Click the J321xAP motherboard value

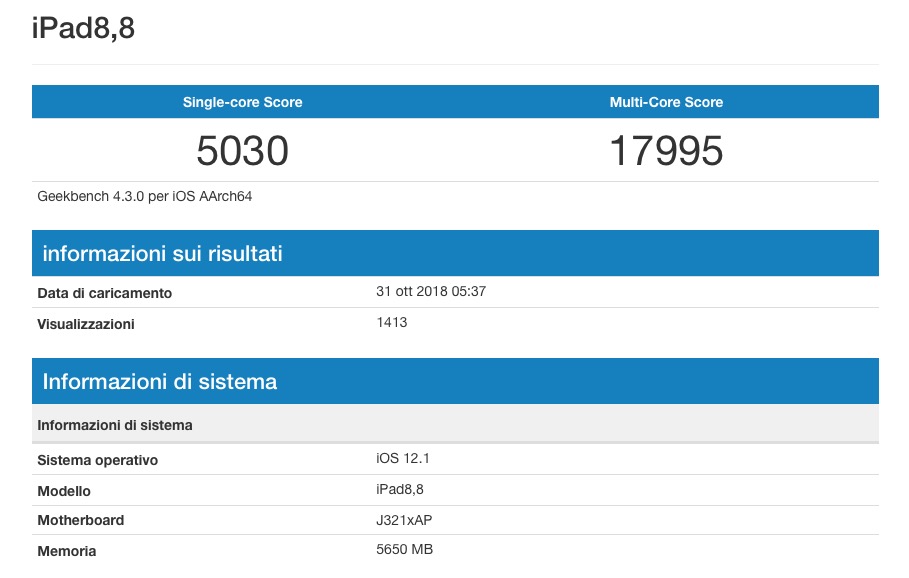[x=404, y=520]
